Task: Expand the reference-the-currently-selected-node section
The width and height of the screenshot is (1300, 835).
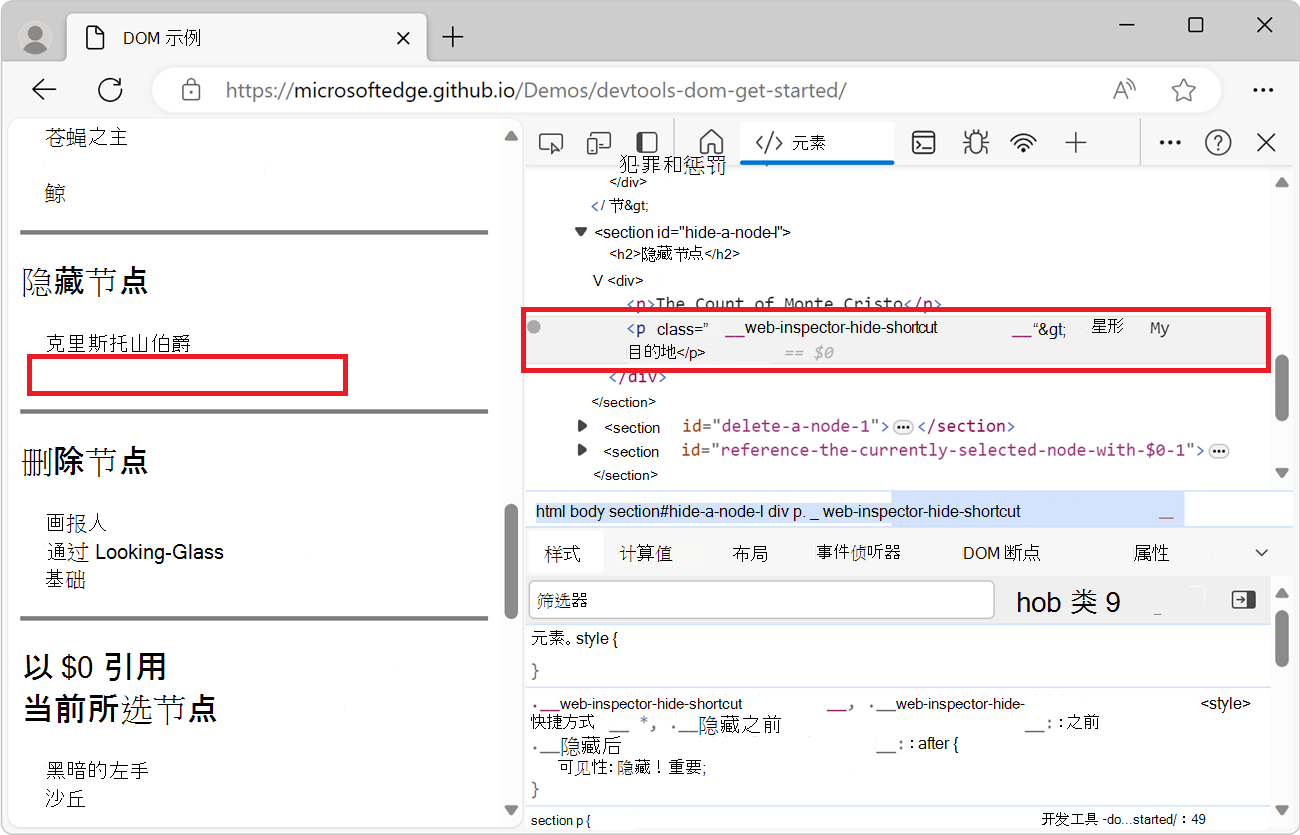Action: point(582,450)
